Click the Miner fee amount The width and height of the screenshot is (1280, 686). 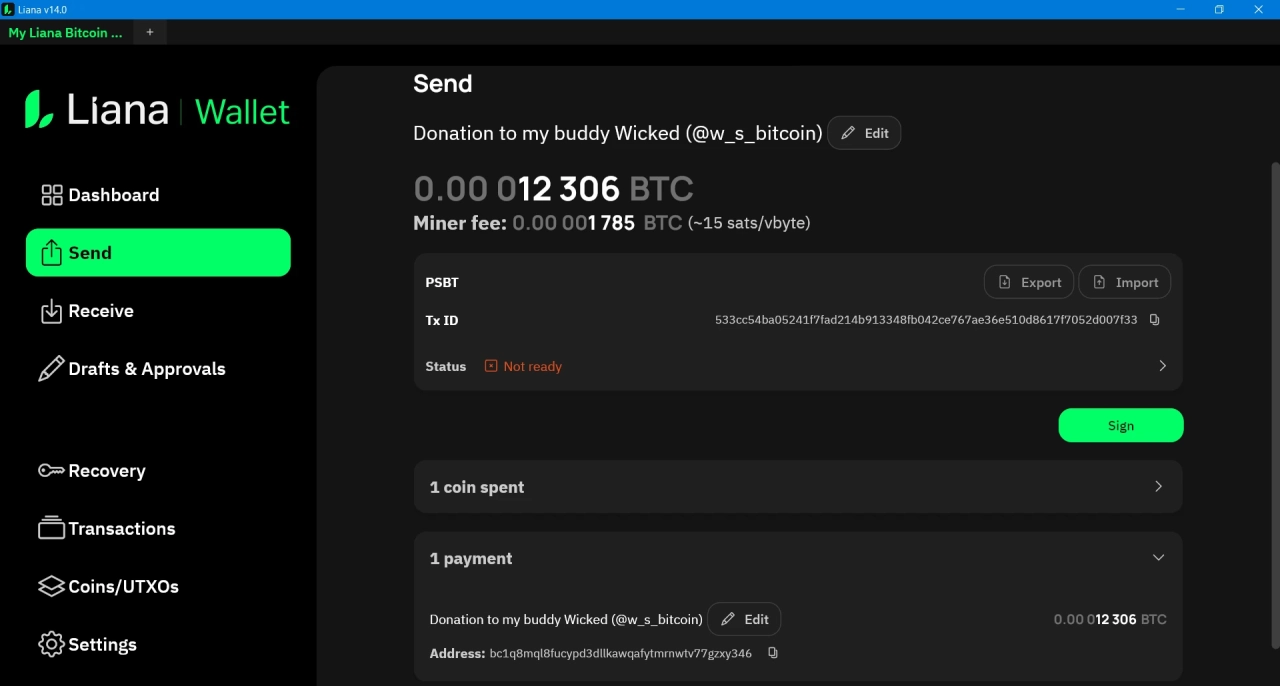(598, 223)
